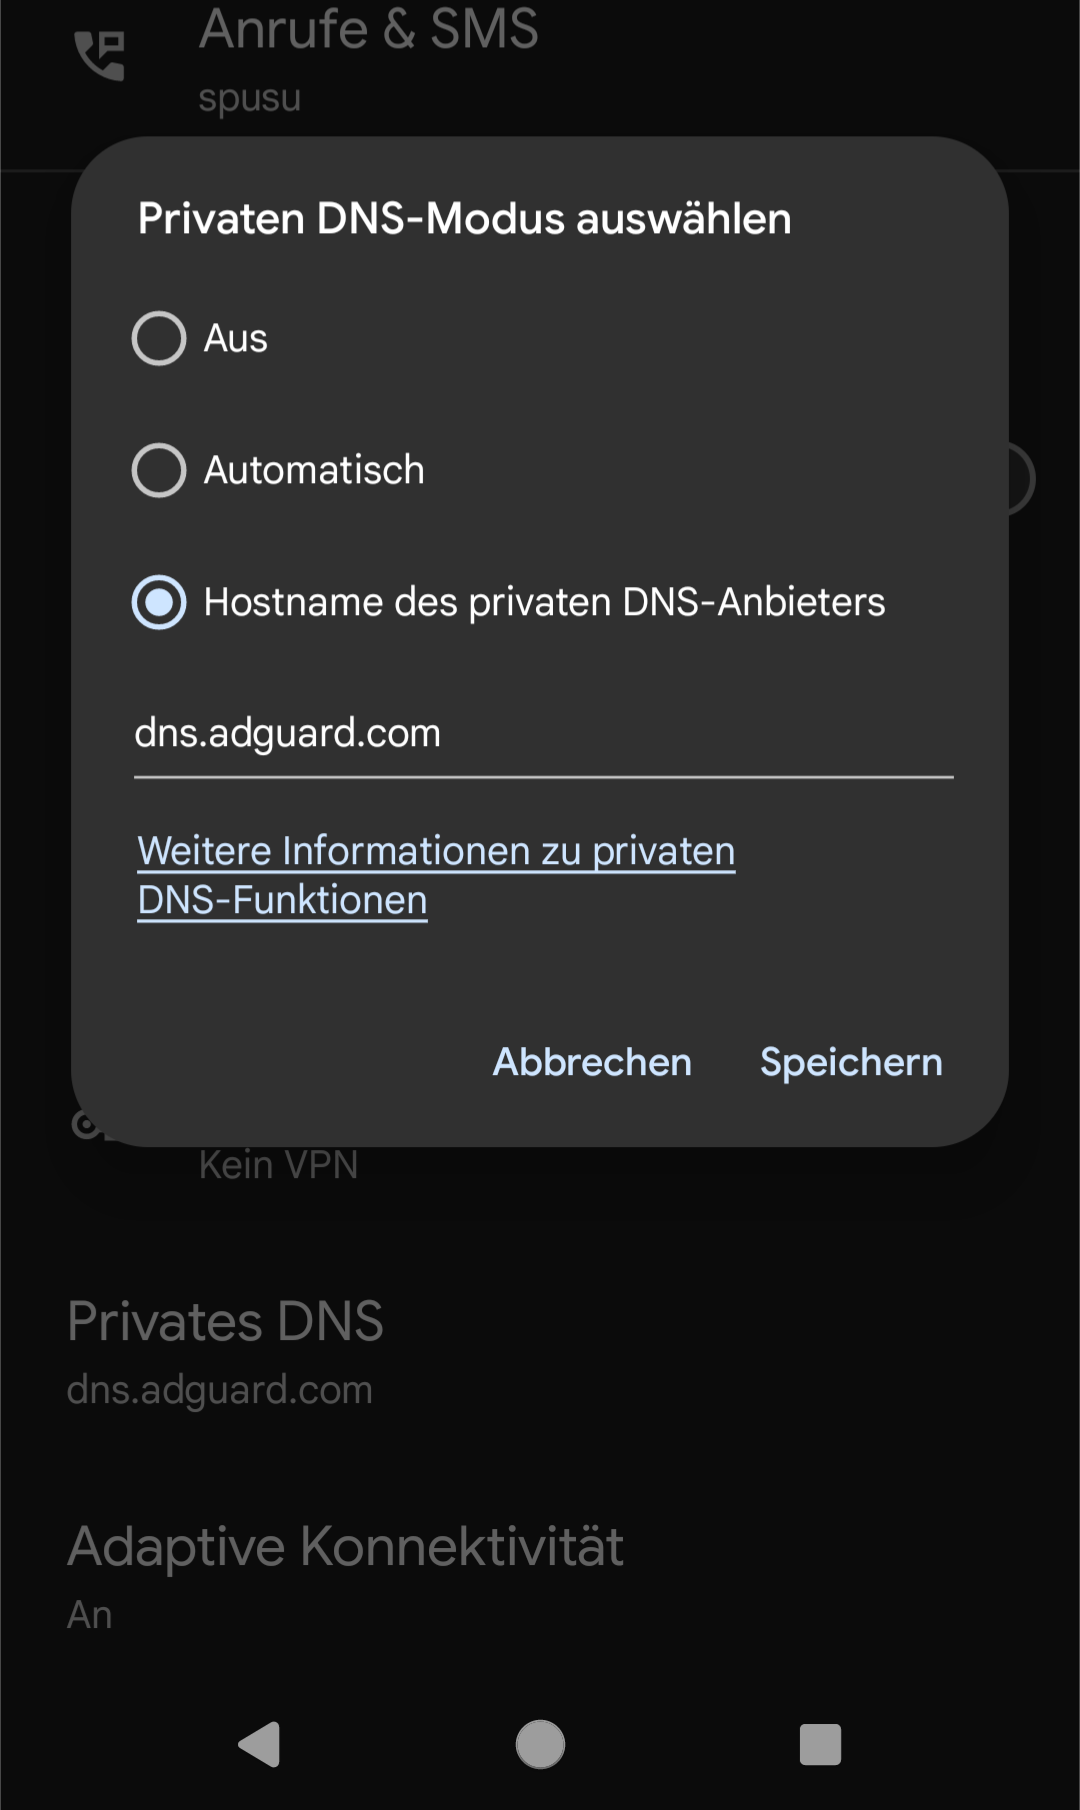Open Weitere Informationen zu privaten DNS-Funktionen link
Screen dimensions: 1080x1810
436,876
